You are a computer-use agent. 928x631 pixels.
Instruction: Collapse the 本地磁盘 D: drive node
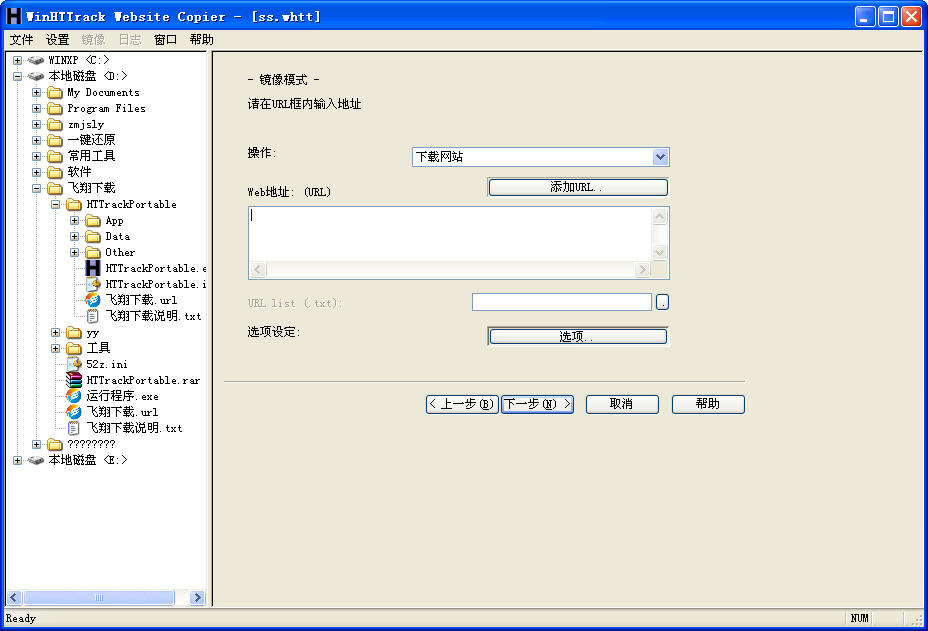tap(18, 76)
